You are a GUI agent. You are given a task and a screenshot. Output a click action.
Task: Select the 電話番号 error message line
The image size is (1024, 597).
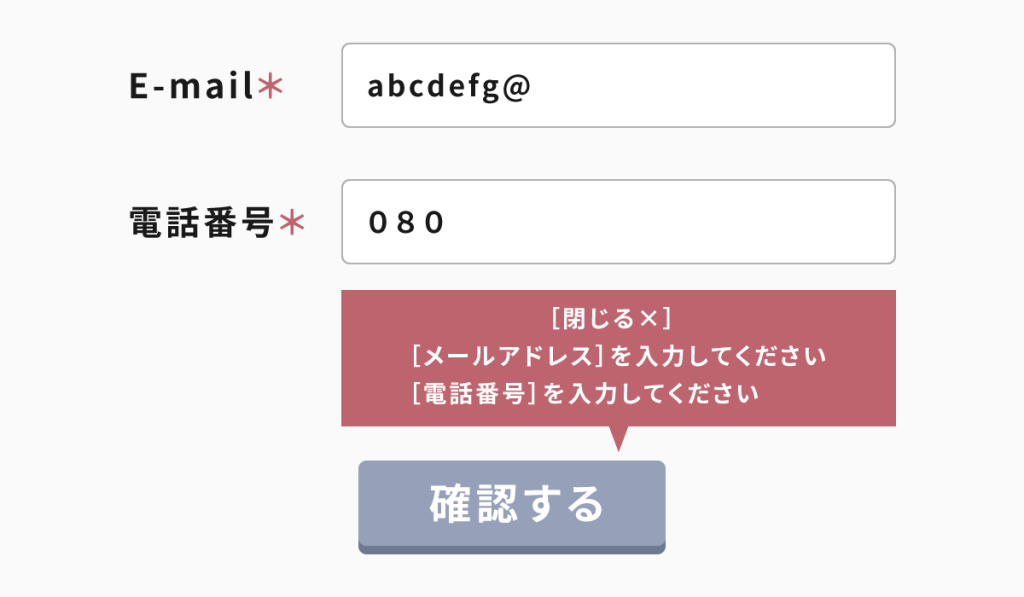[x=585, y=393]
